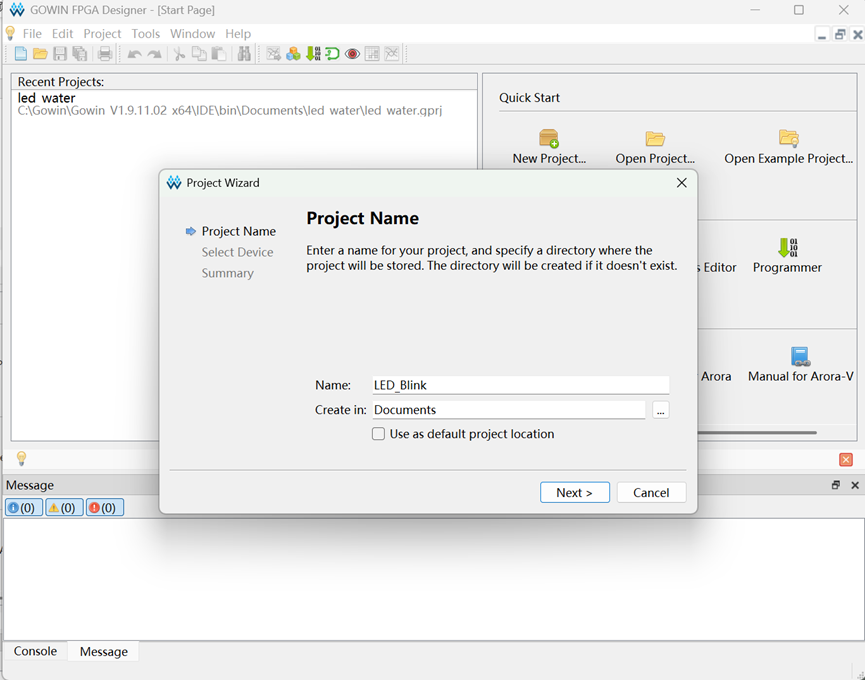Click the '...' browse button for Create in

coord(660,410)
